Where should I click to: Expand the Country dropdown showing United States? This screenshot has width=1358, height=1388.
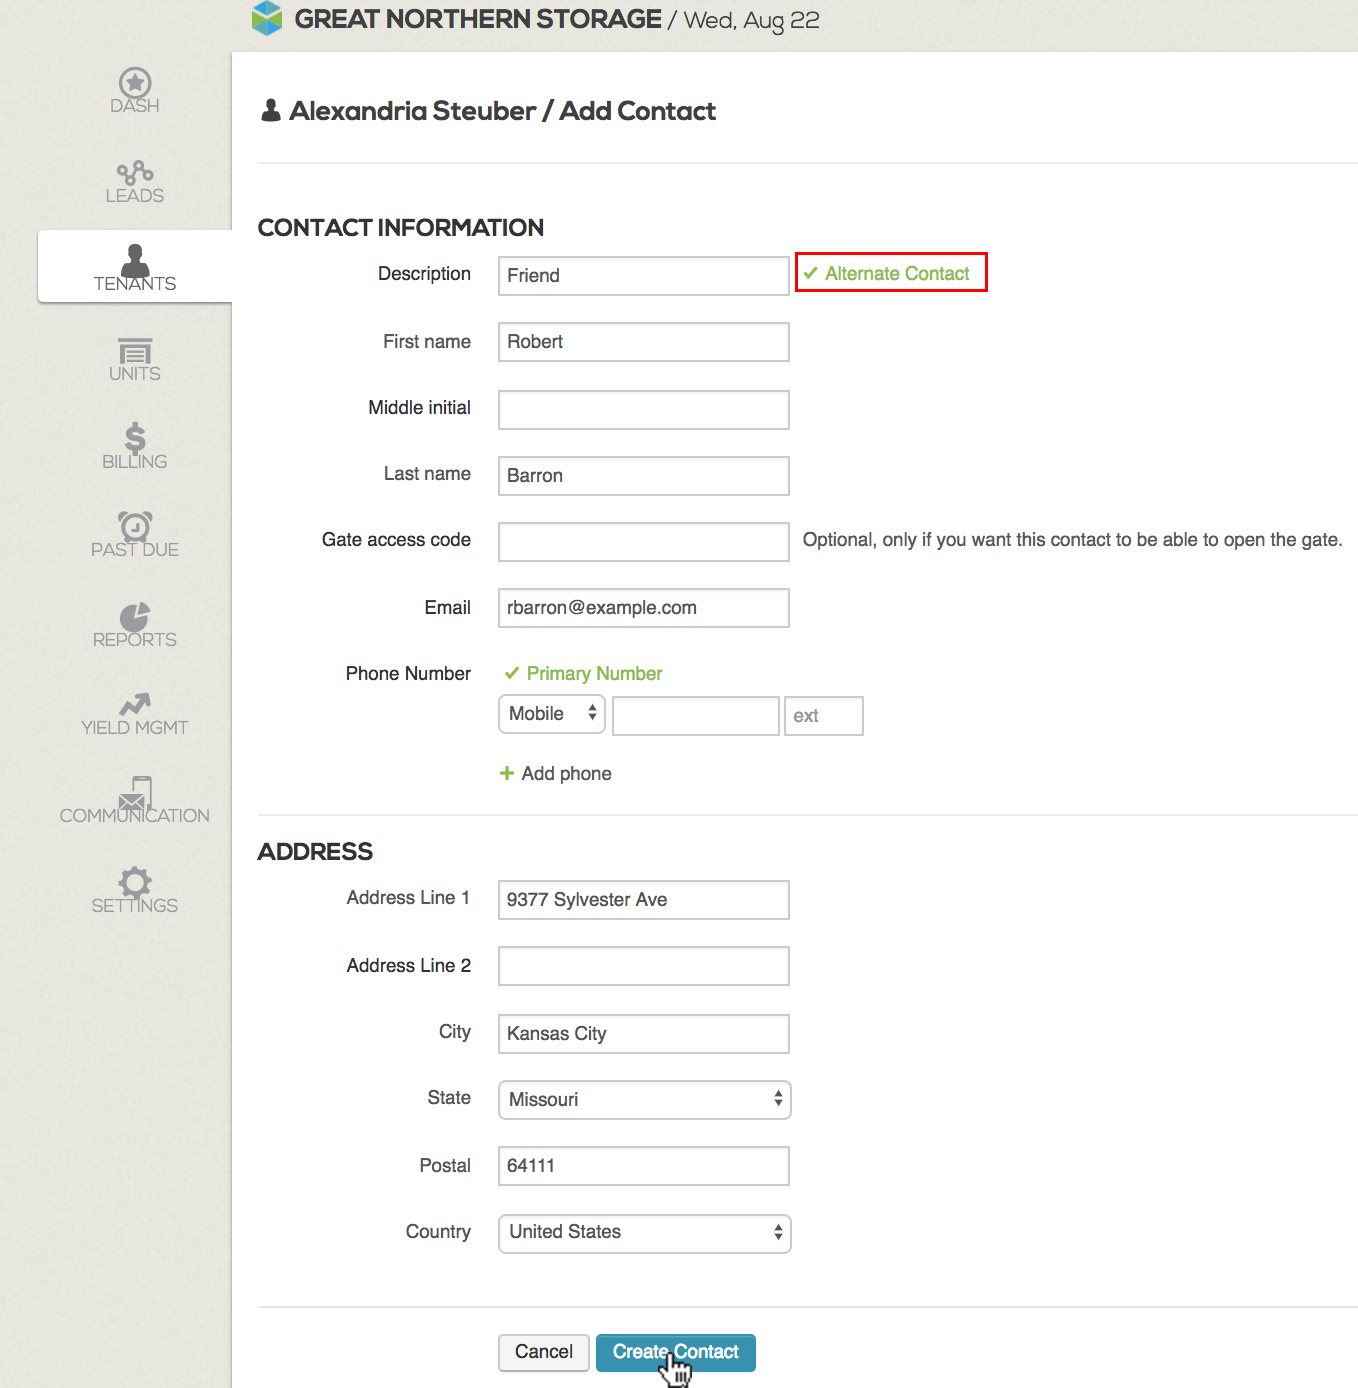click(x=644, y=1233)
